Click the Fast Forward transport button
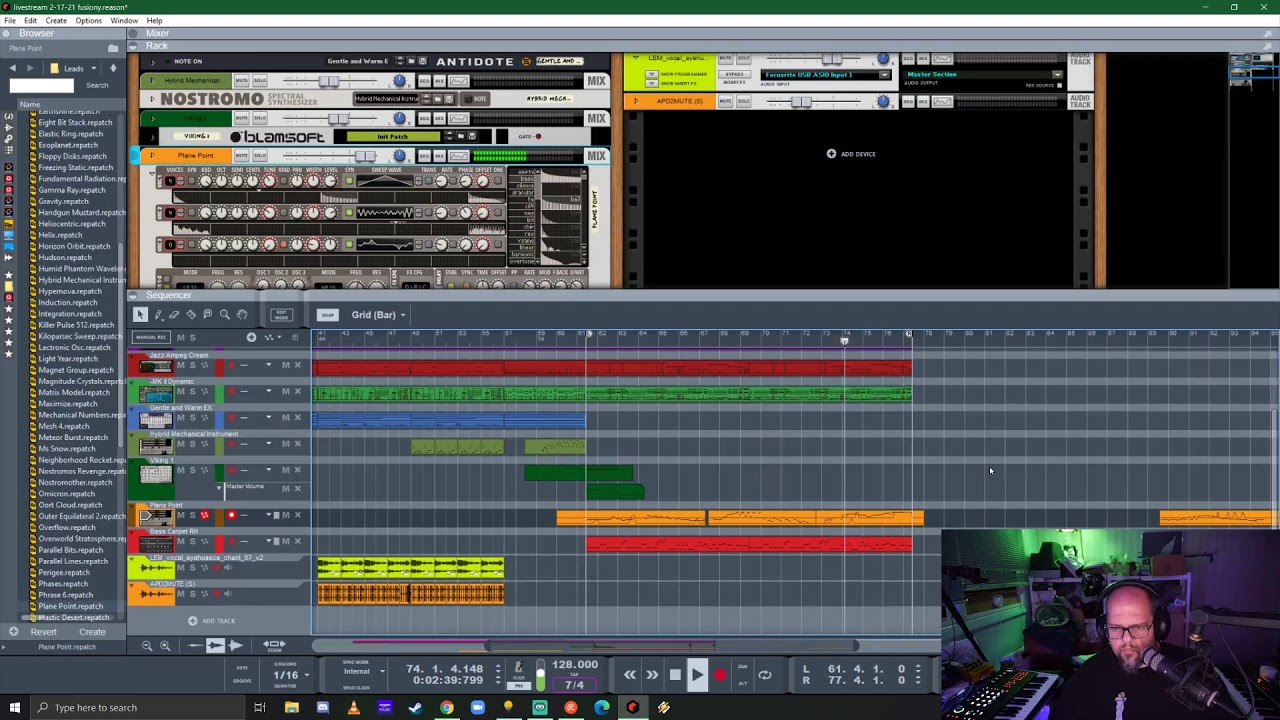1280x720 pixels. tap(652, 675)
